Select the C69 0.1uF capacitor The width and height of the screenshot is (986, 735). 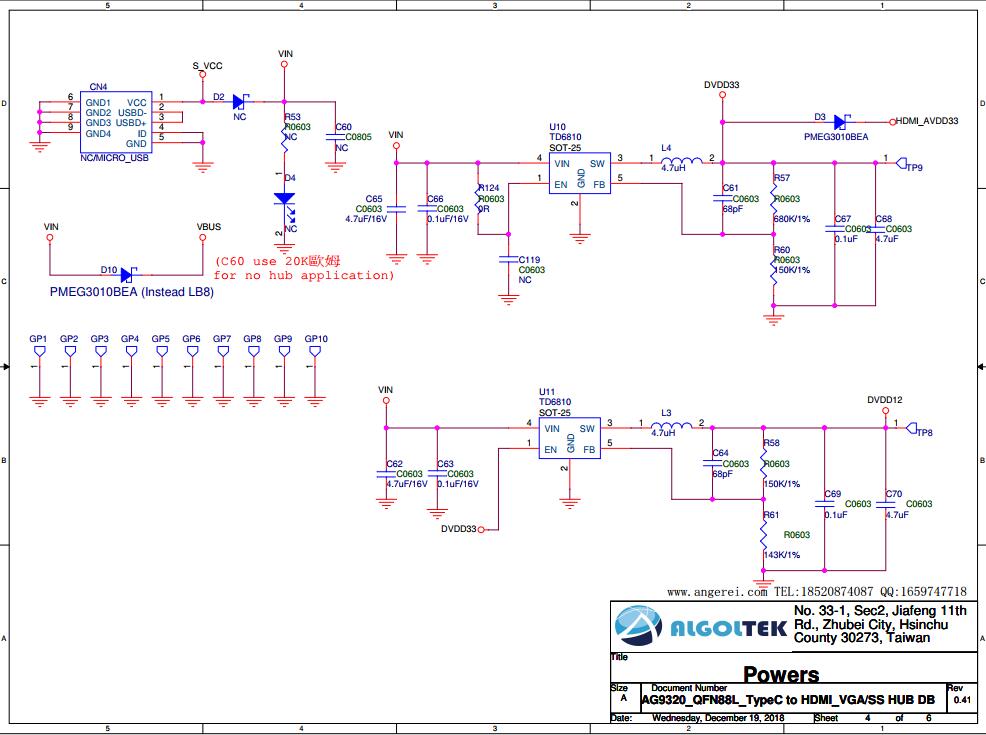(824, 504)
